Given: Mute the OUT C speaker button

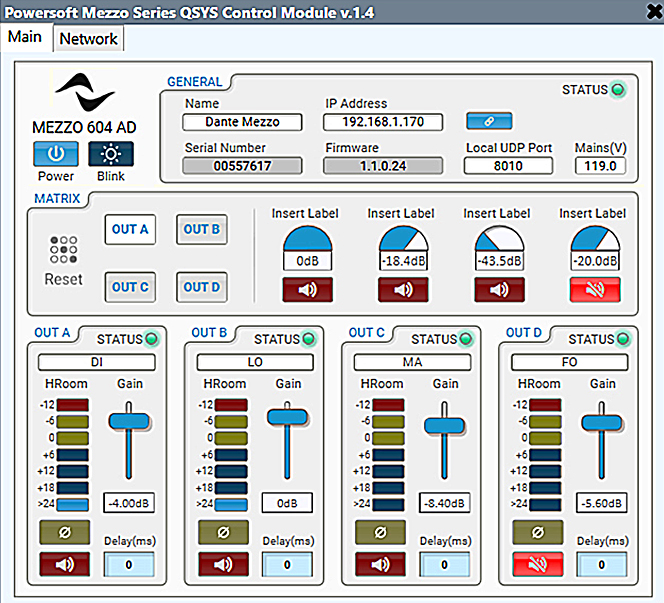Looking at the screenshot, I should point(380,564).
